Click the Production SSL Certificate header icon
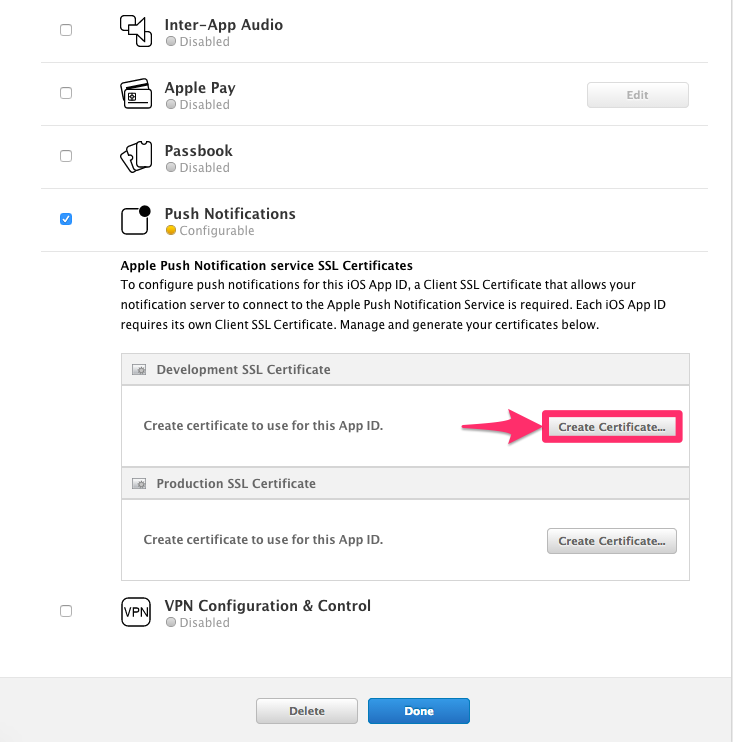 click(x=139, y=484)
